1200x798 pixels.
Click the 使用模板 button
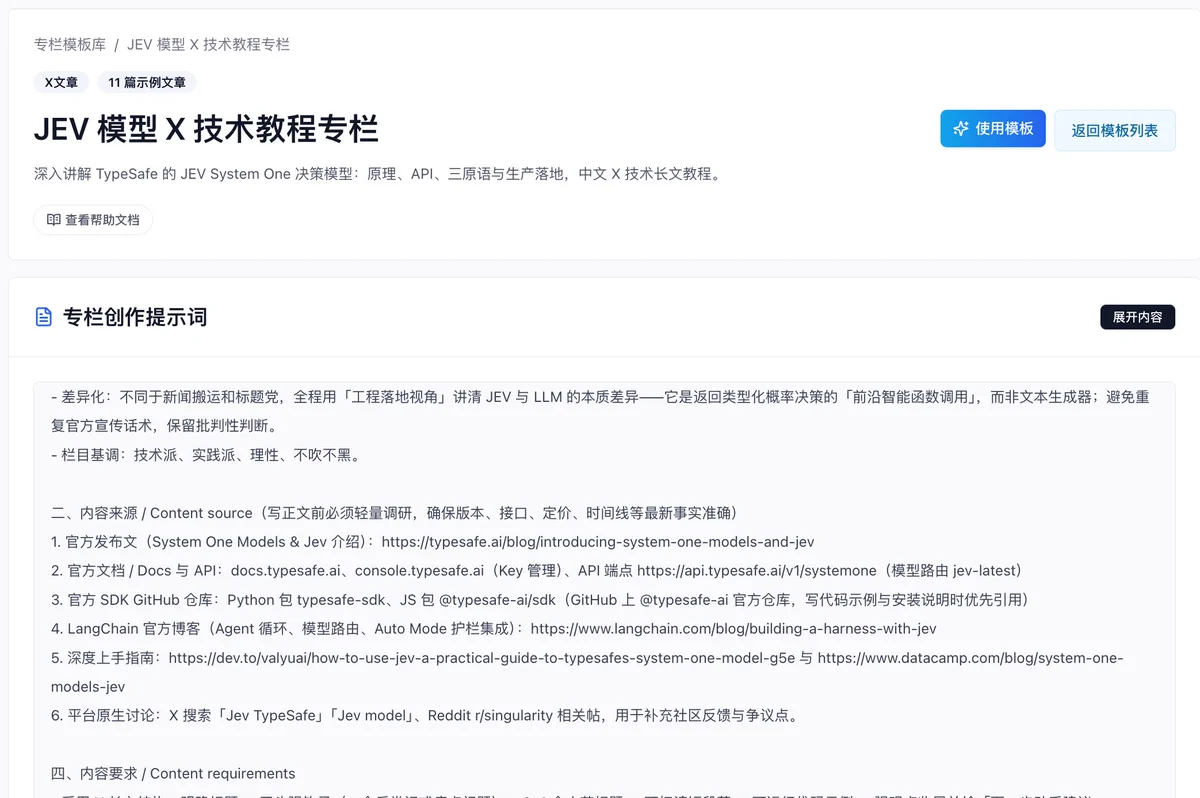click(992, 129)
